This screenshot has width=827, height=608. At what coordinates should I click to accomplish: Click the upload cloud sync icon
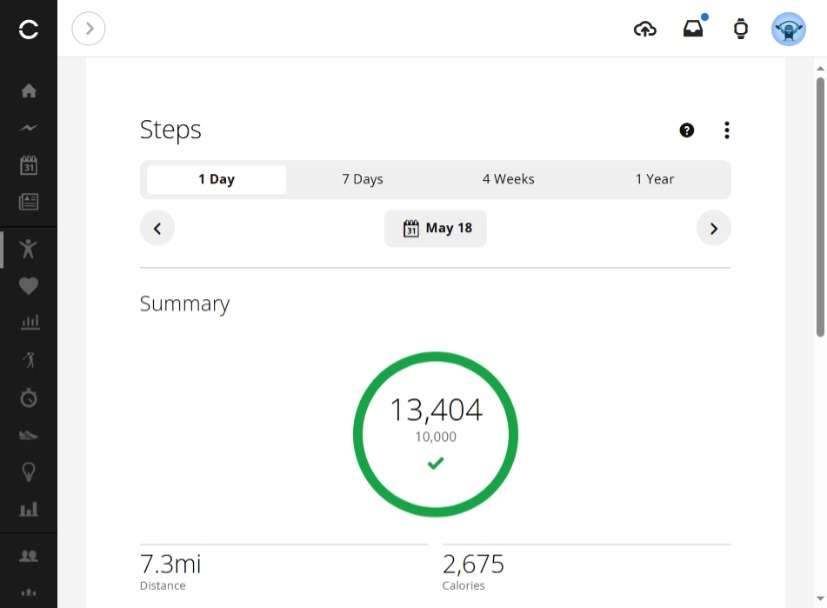(x=645, y=29)
